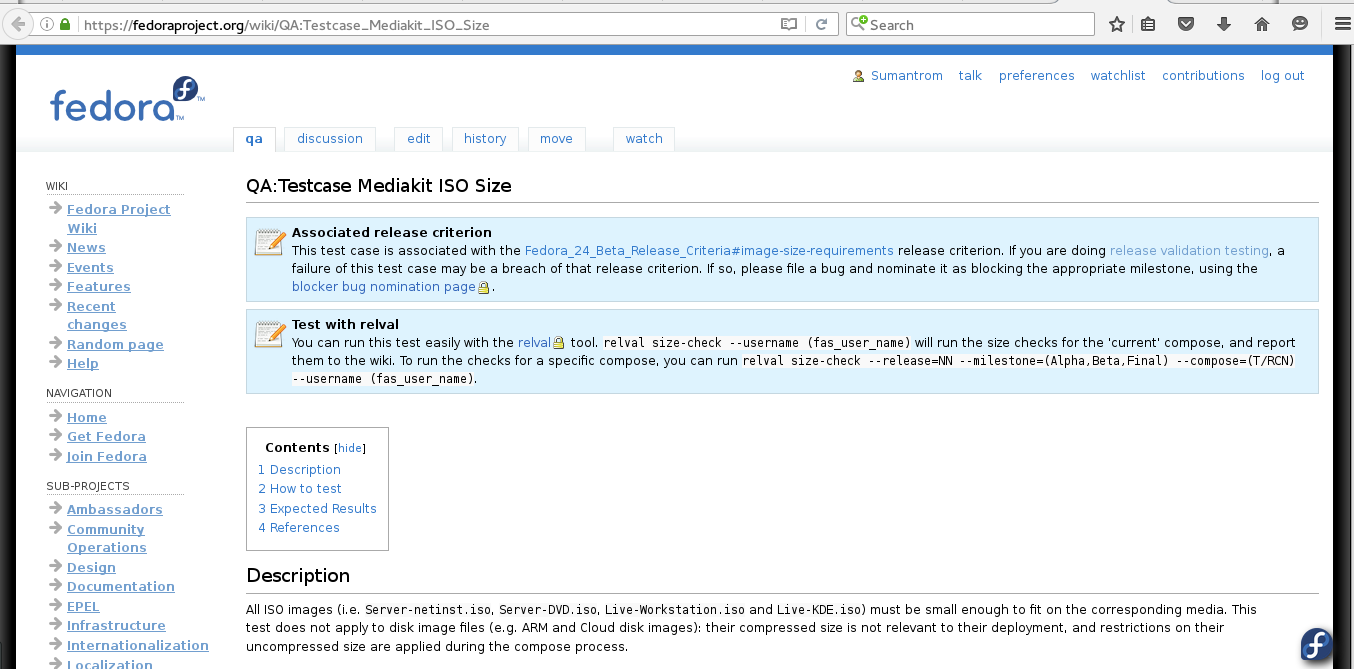Open Help sidebar link
This screenshot has height=669, width=1354.
pos(83,364)
